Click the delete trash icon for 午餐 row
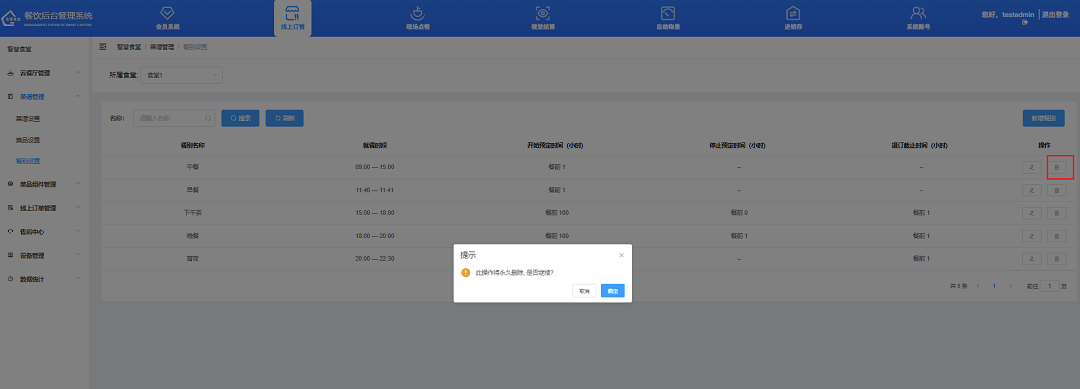Screen dimensions: 1080x389 pos(1057,167)
